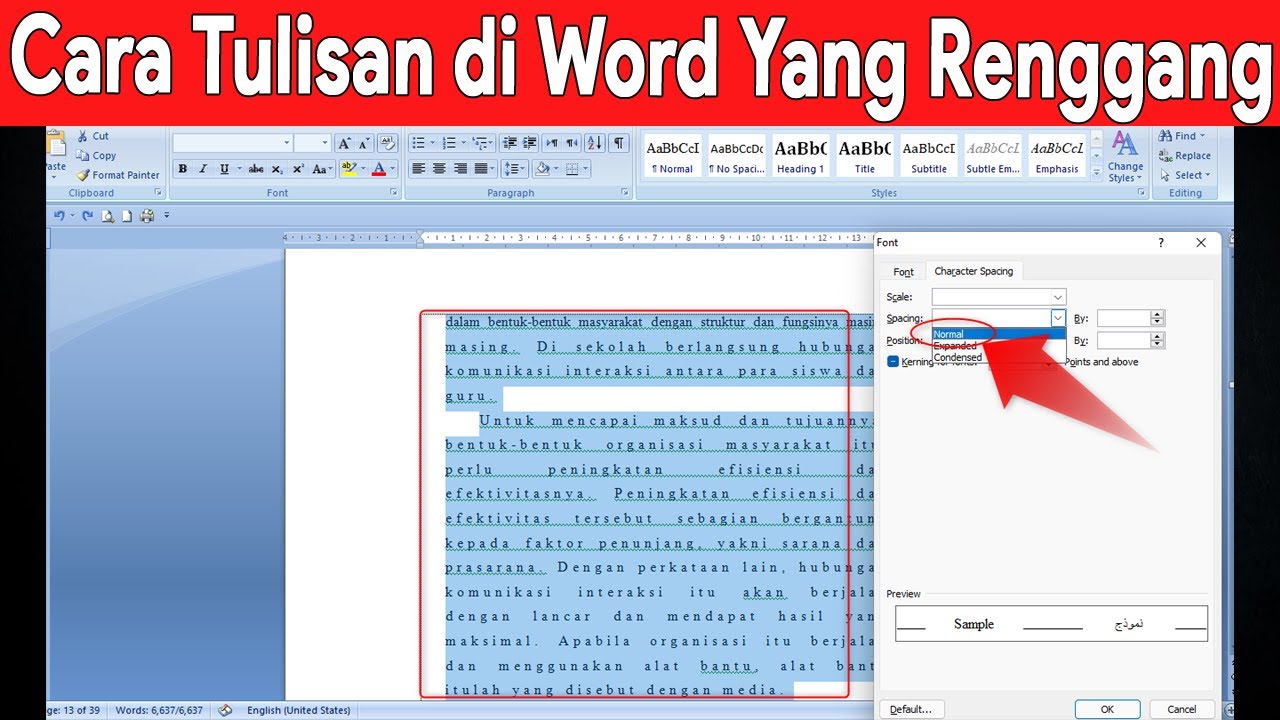This screenshot has width=1280, height=720.
Task: Switch to the Font tab
Action: pos(903,272)
